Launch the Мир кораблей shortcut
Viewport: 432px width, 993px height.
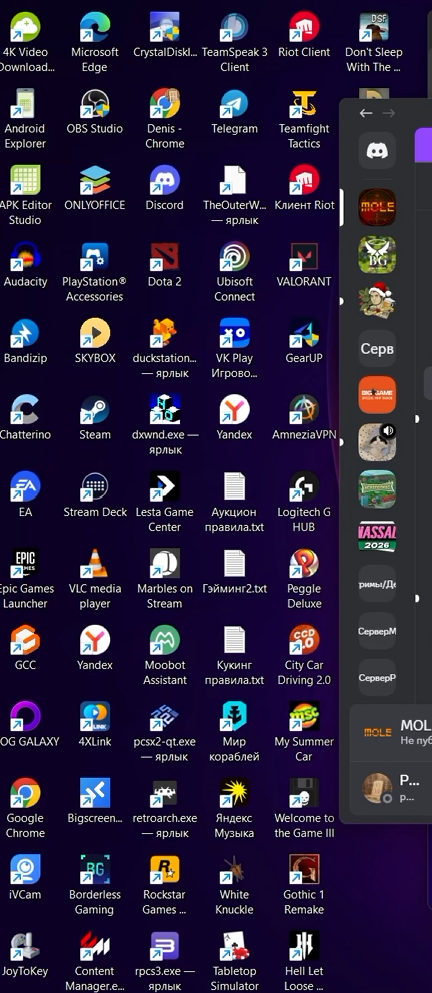pos(234,718)
